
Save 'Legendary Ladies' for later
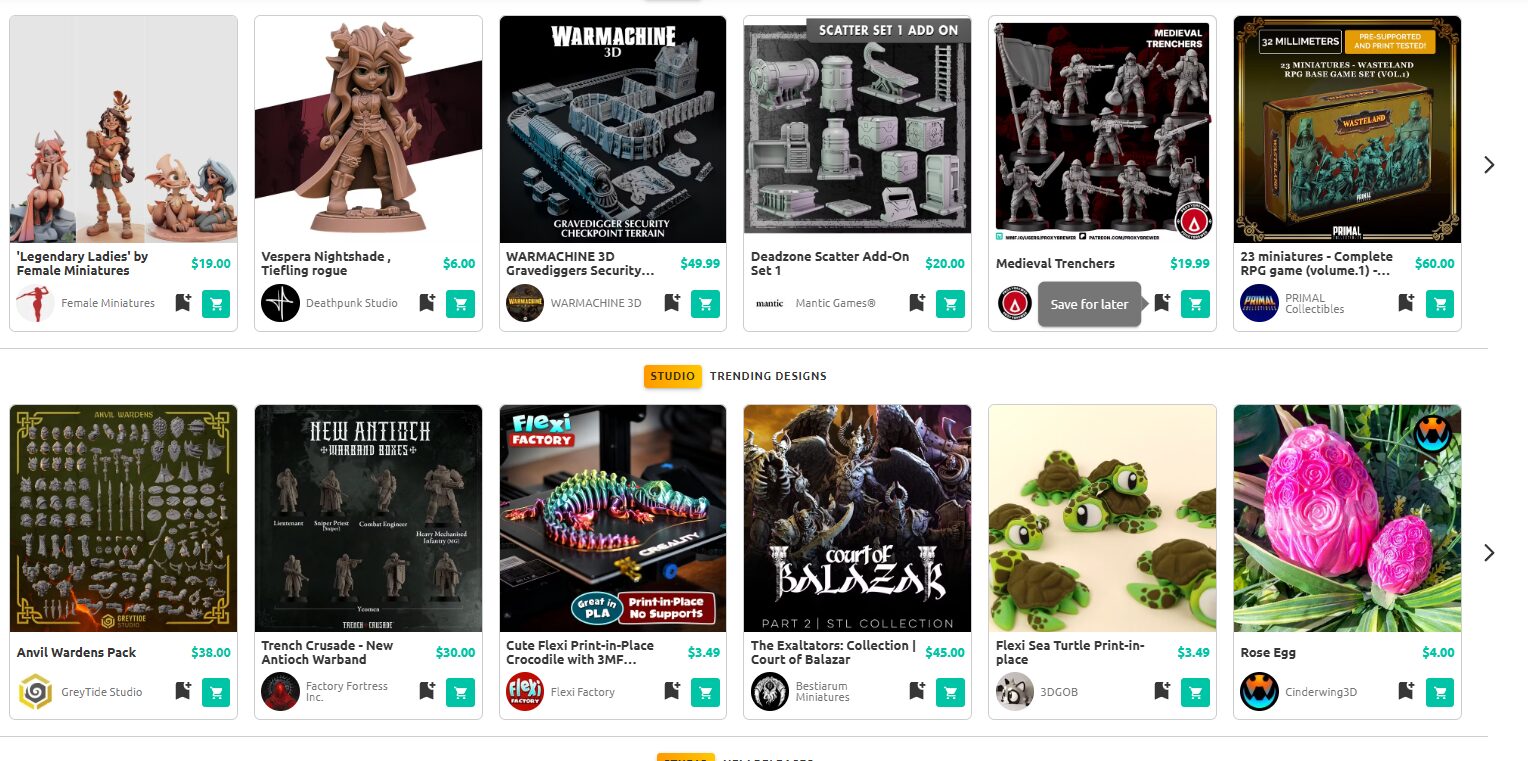(183, 303)
